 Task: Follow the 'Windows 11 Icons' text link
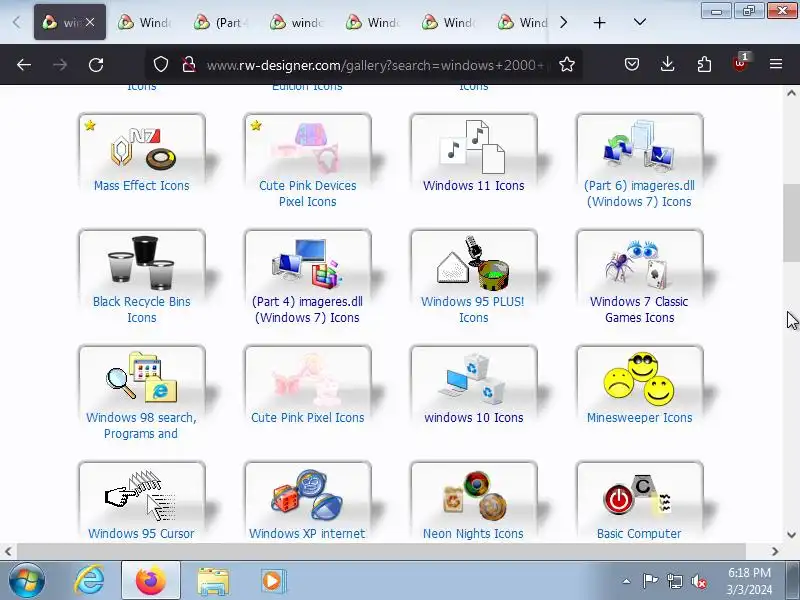point(473,185)
